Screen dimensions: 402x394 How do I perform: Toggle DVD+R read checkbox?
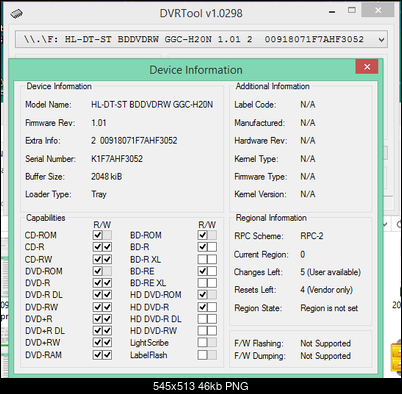pyautogui.click(x=98, y=319)
